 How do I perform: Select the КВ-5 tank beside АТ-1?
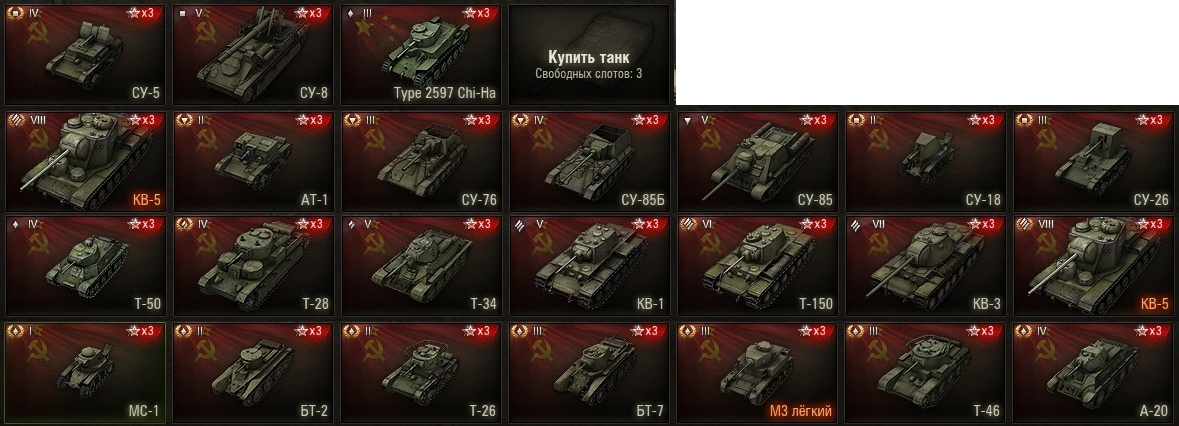click(x=85, y=161)
